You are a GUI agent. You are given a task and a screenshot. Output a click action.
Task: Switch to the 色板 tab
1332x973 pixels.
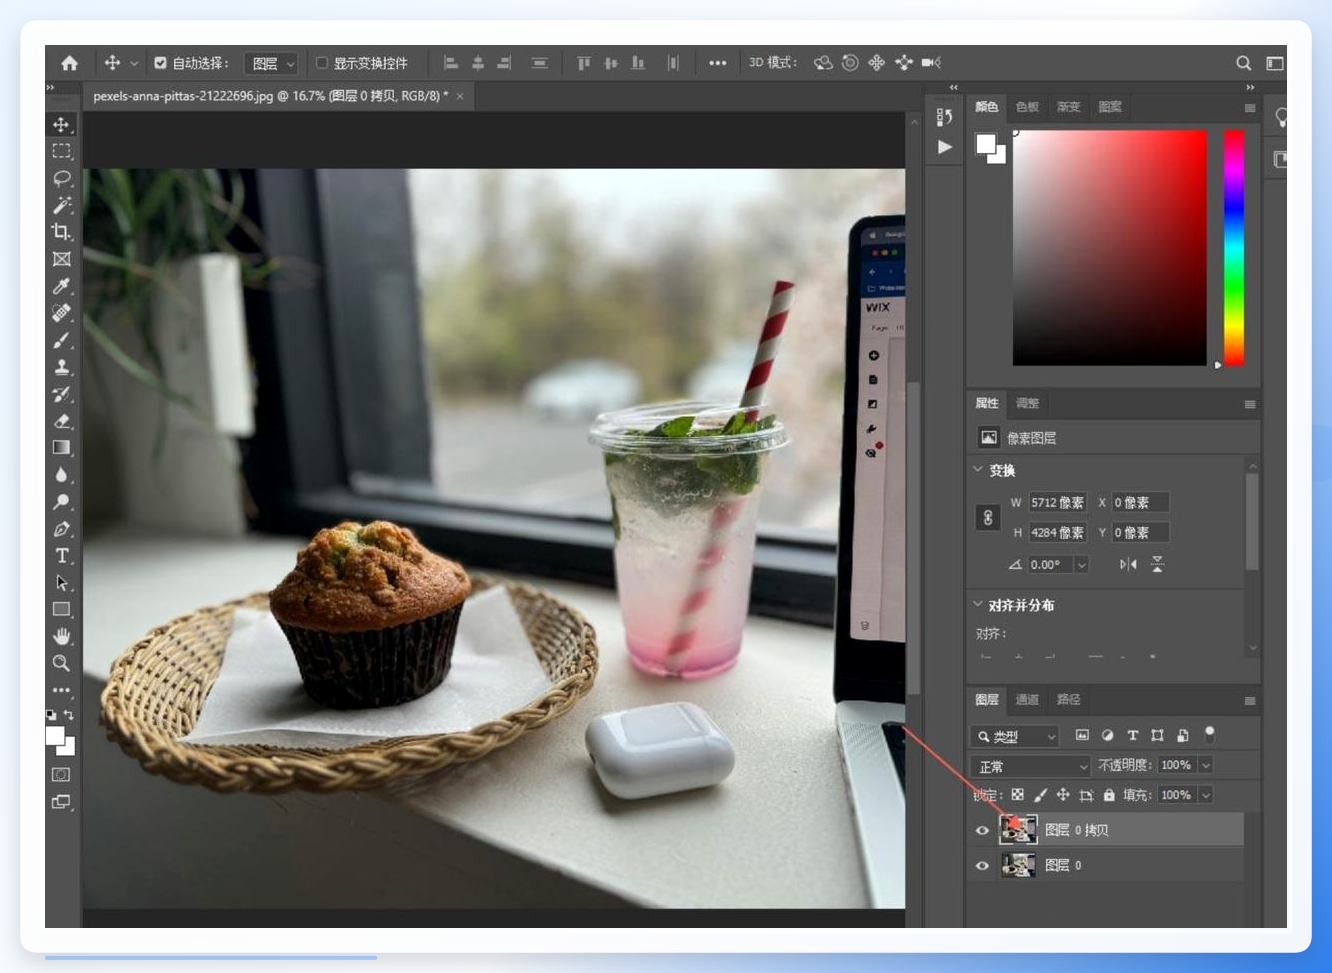pos(1027,107)
